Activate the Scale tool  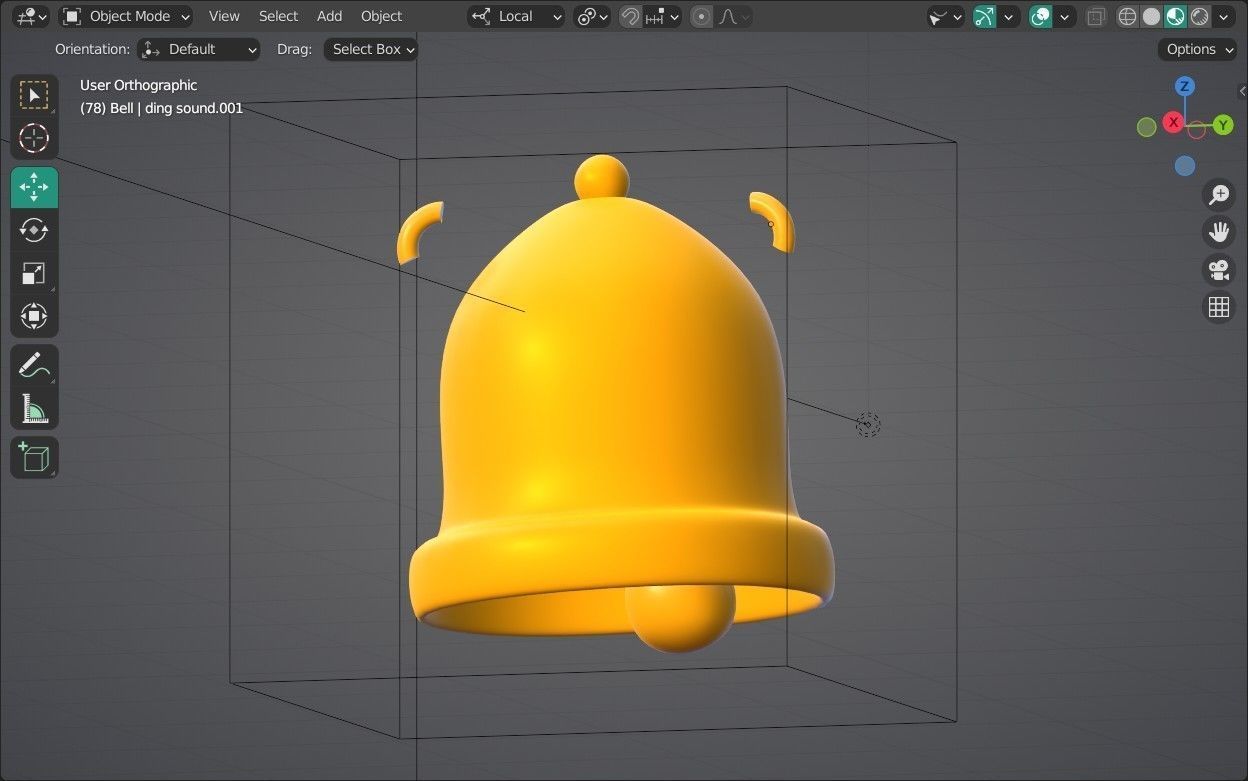pos(34,273)
